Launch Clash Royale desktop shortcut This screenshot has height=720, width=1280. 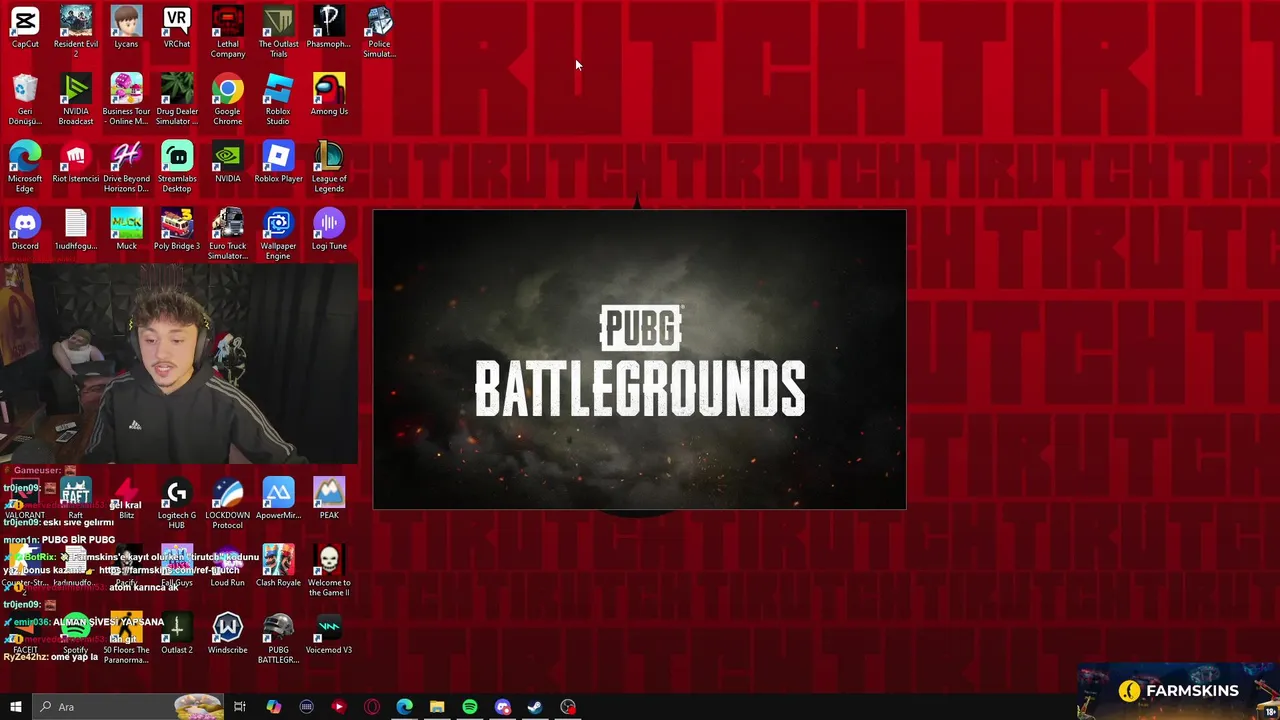click(x=278, y=566)
